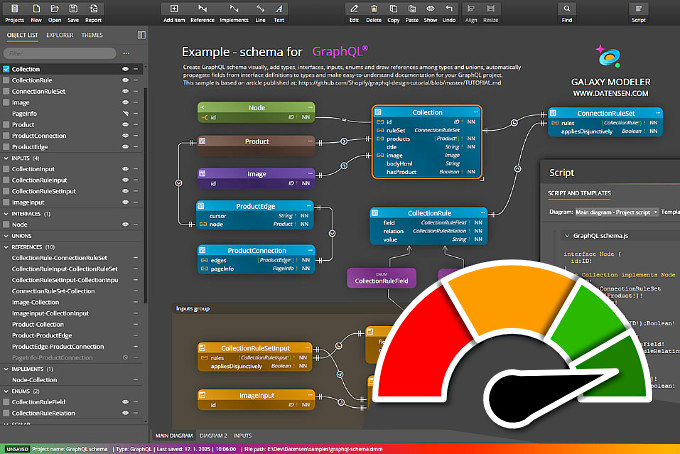Collapse the GraphQL schema.js script section
Viewport: 680px width, 454px height.
click(567, 235)
